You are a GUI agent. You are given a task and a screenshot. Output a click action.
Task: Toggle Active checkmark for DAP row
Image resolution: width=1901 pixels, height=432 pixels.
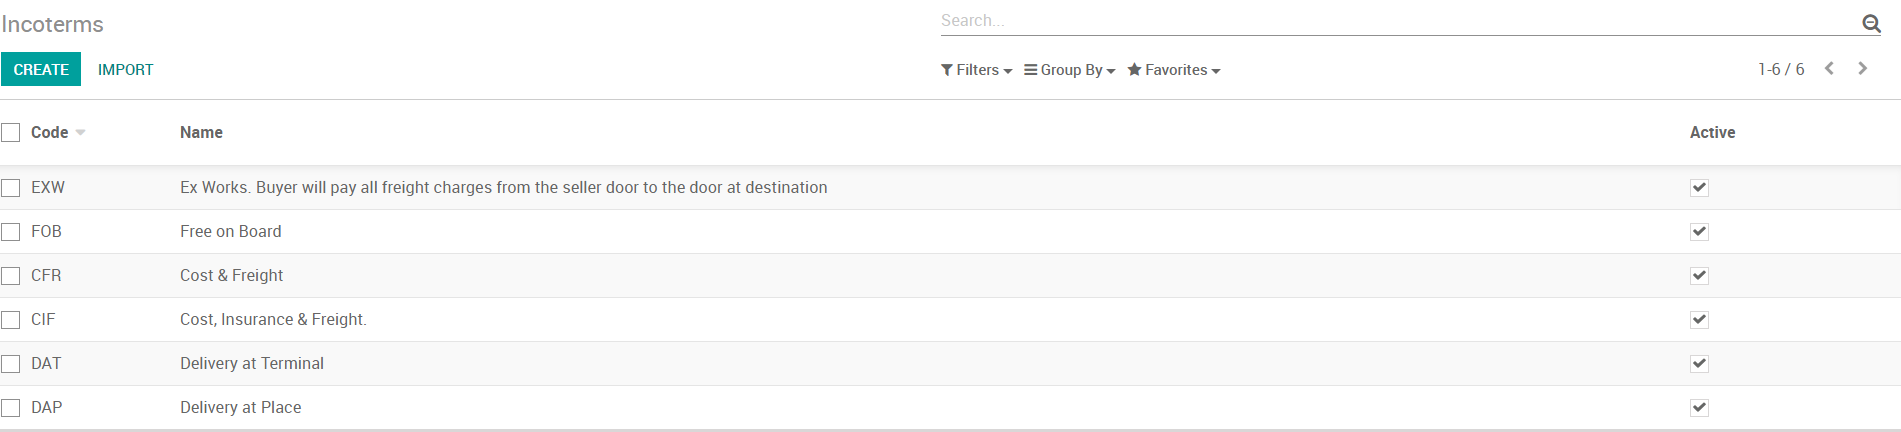(1699, 408)
